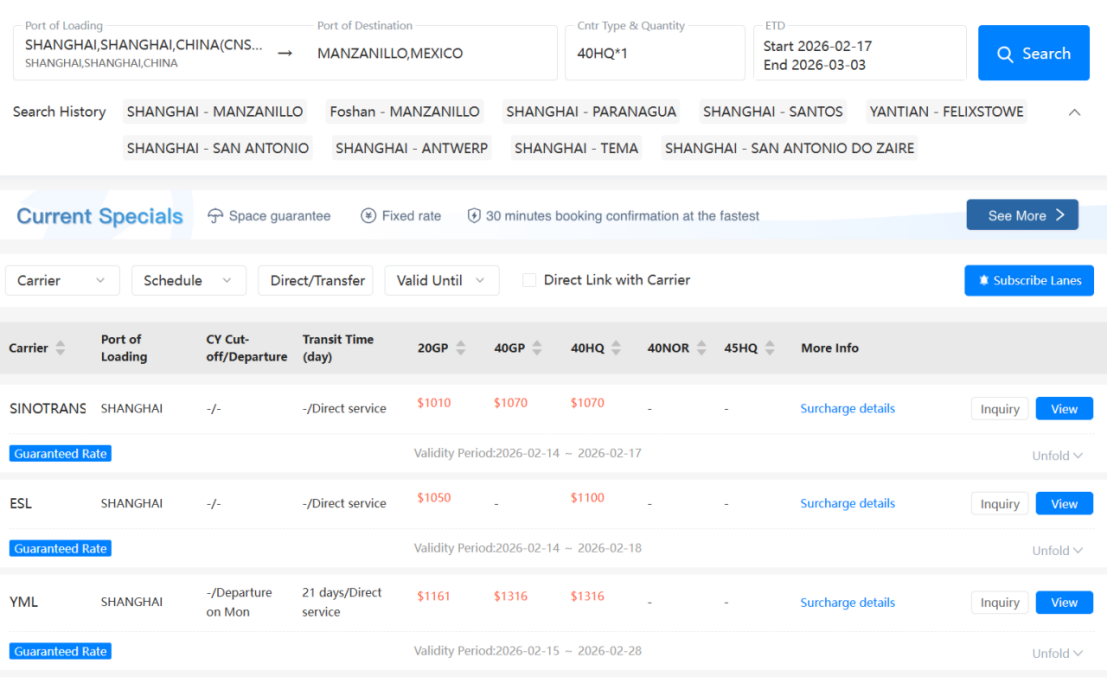Sort rates by 45HQ column arrows
The image size is (1108, 684).
[769, 348]
